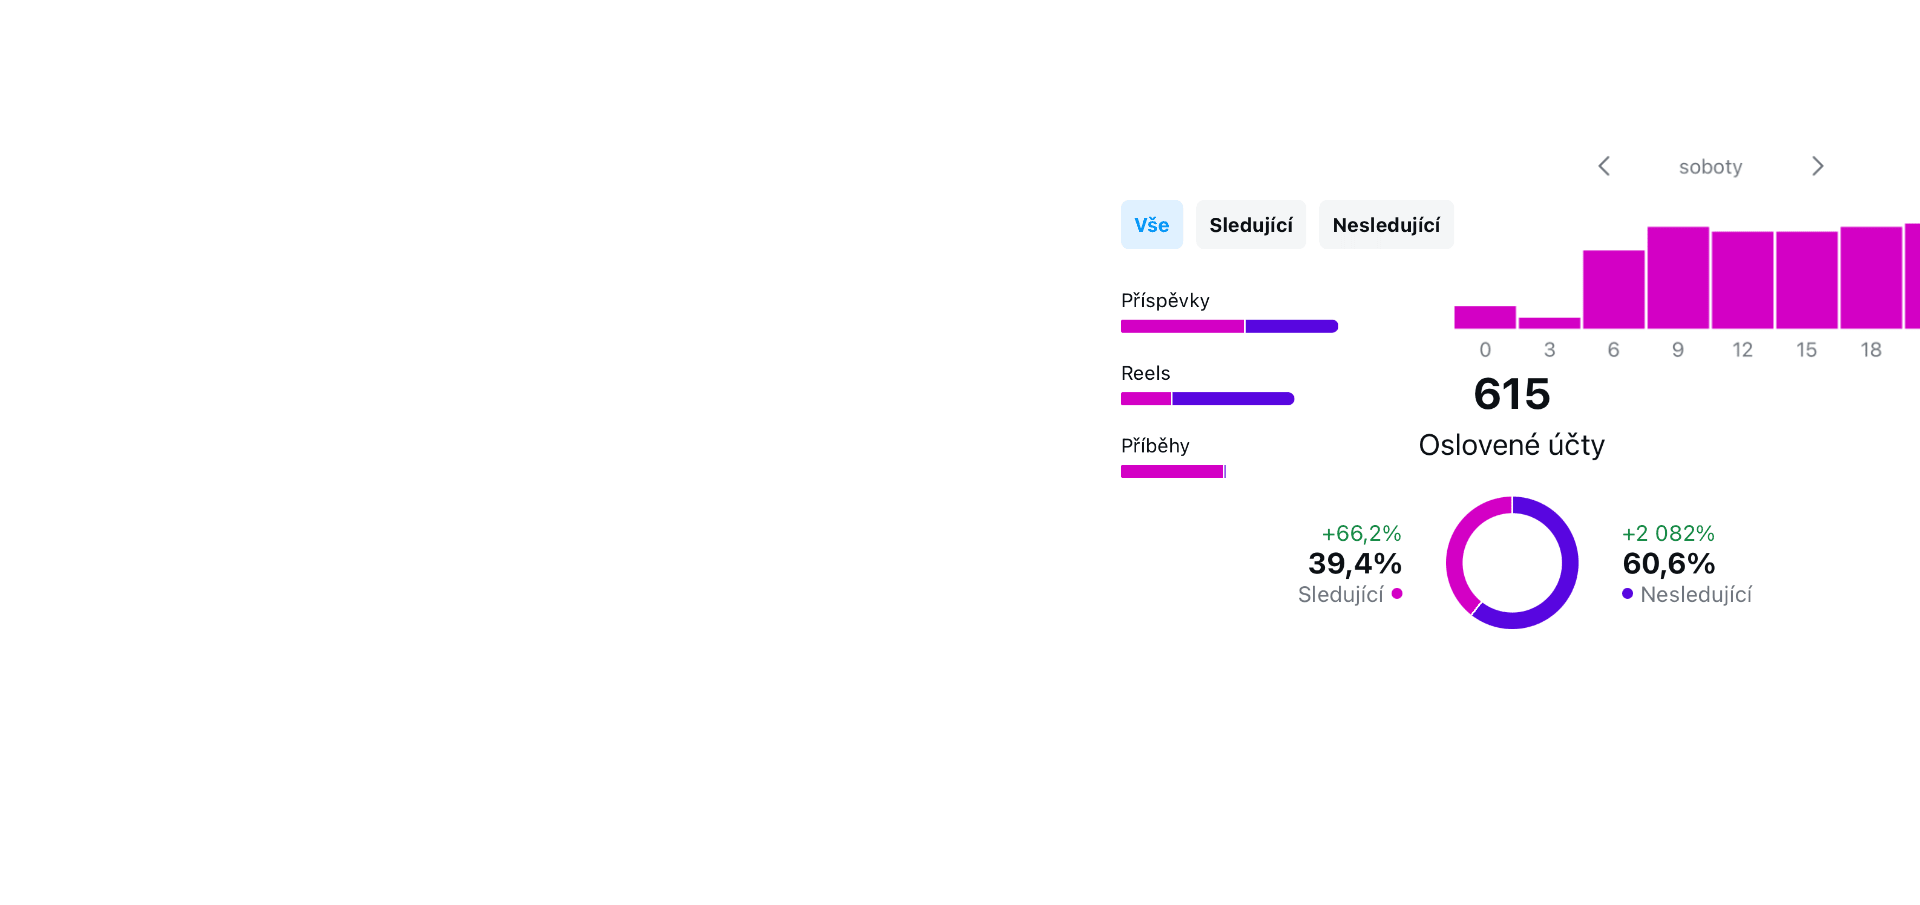Select the chart bar at hour 3
Viewport: 1920px width, 905px height.
(1549, 323)
